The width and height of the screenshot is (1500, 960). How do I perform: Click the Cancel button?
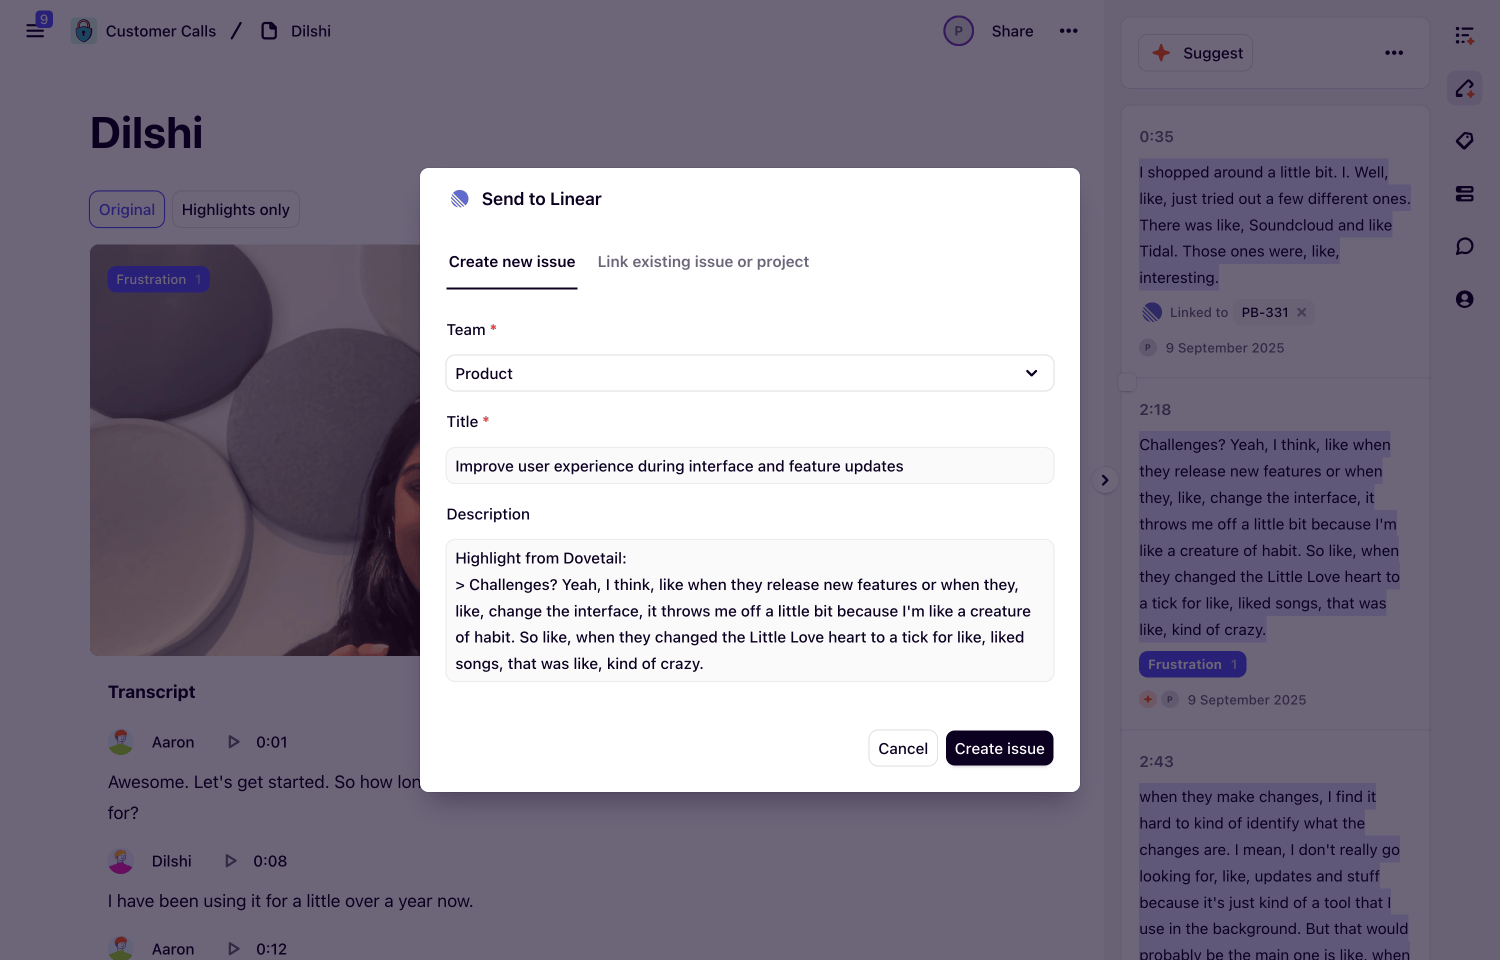pyautogui.click(x=903, y=748)
